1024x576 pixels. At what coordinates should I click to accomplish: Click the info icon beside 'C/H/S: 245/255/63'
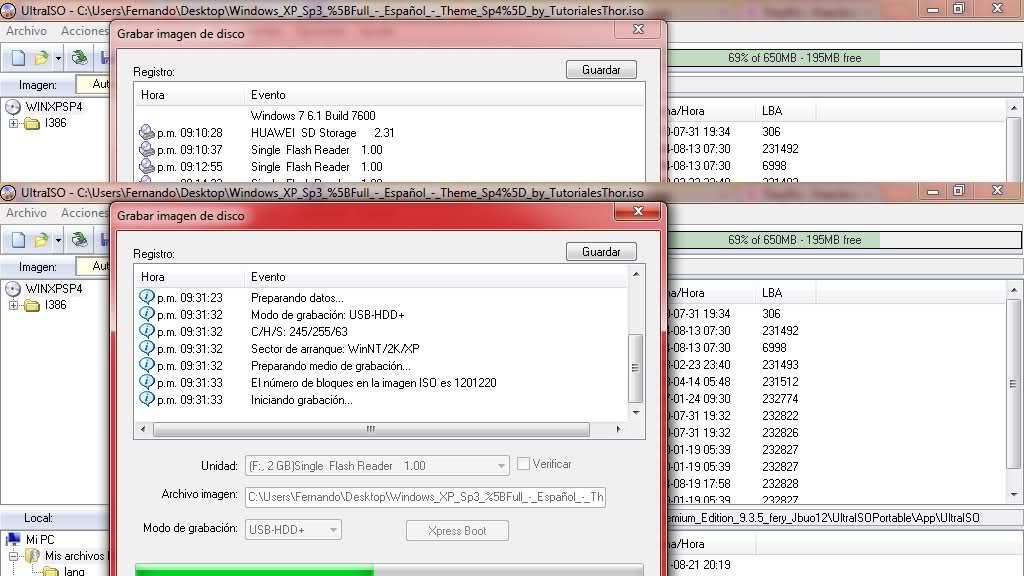pos(147,331)
